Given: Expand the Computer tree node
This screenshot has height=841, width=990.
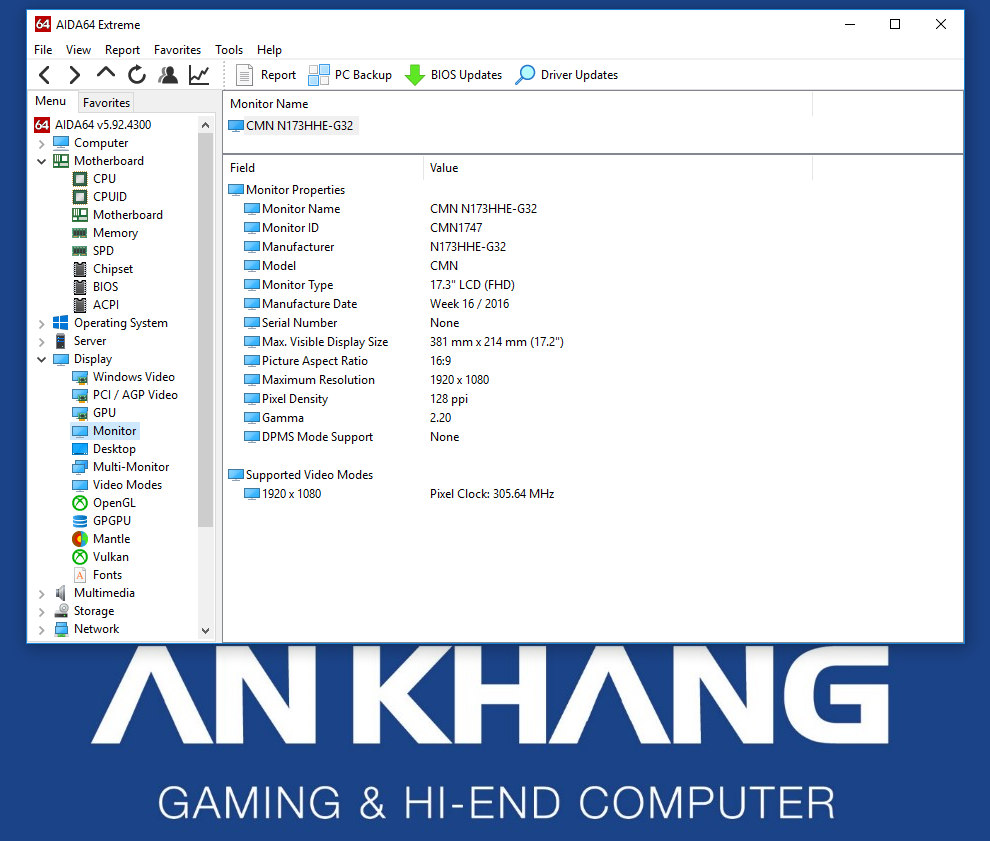Looking at the screenshot, I should pyautogui.click(x=42, y=144).
